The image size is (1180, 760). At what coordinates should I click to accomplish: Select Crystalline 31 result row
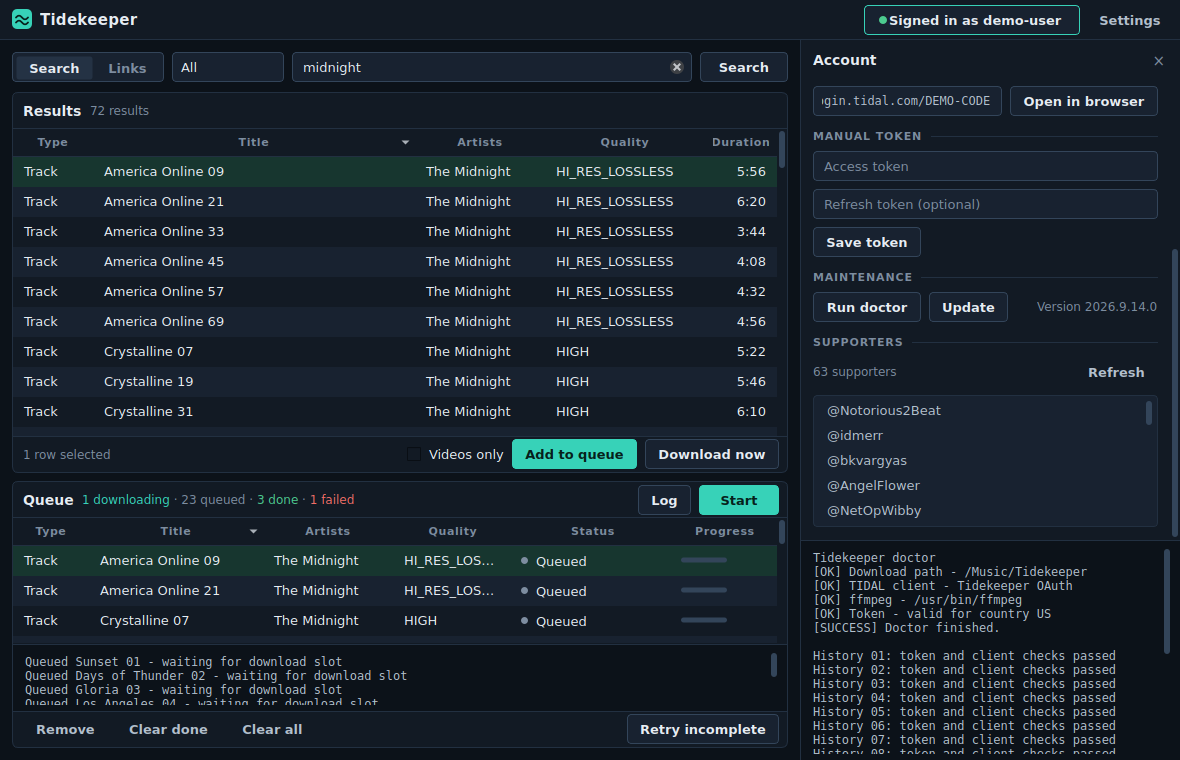pyautogui.click(x=395, y=412)
